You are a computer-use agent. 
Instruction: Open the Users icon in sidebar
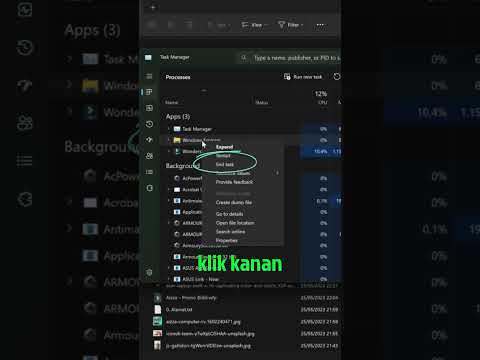[x=149, y=156]
